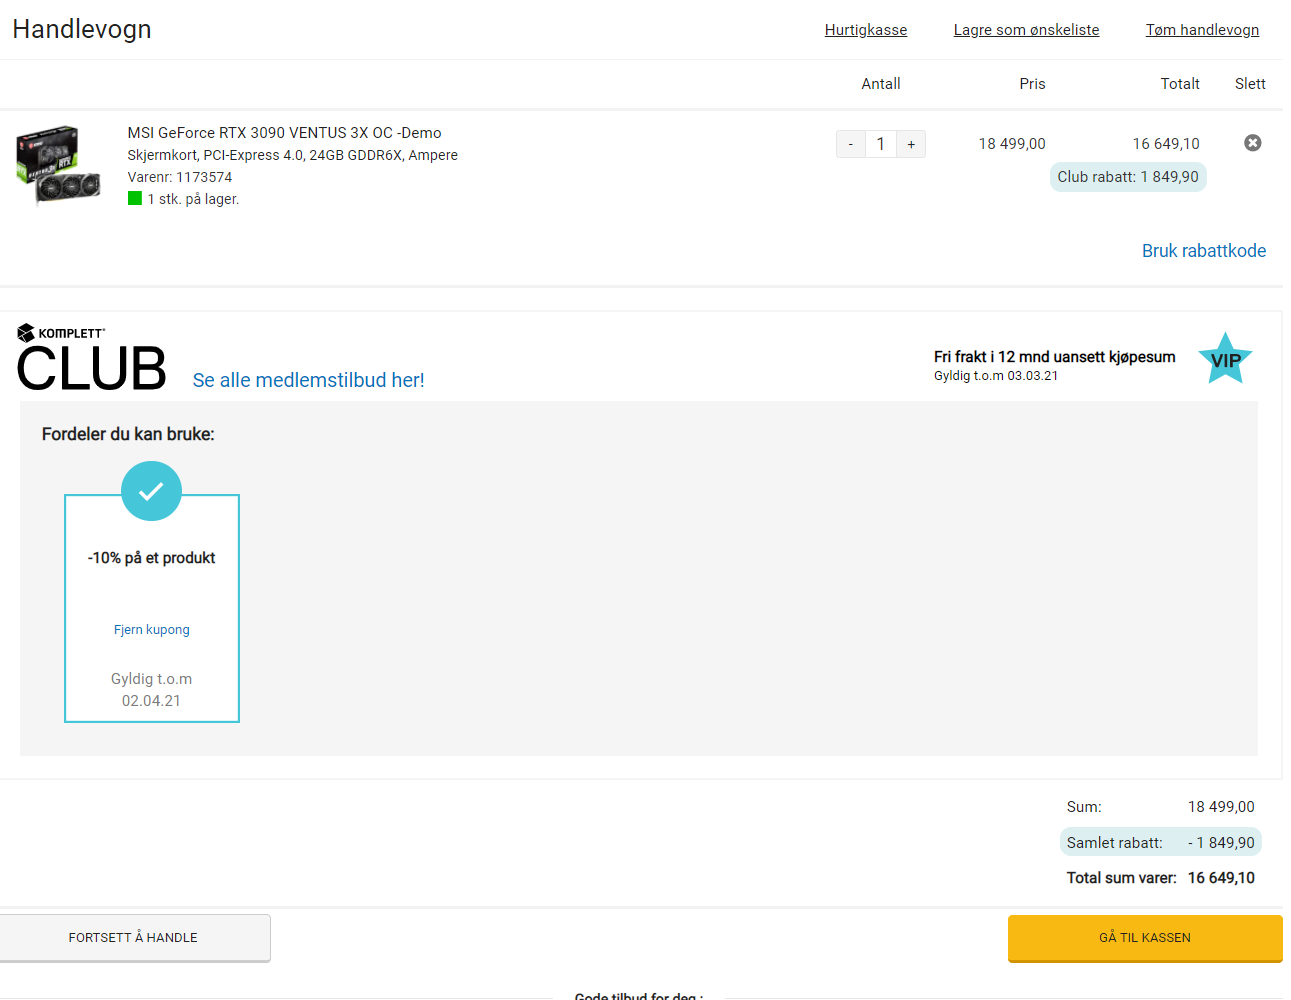
Task: Click GÅ TIL KASSEN button
Action: click(1145, 938)
